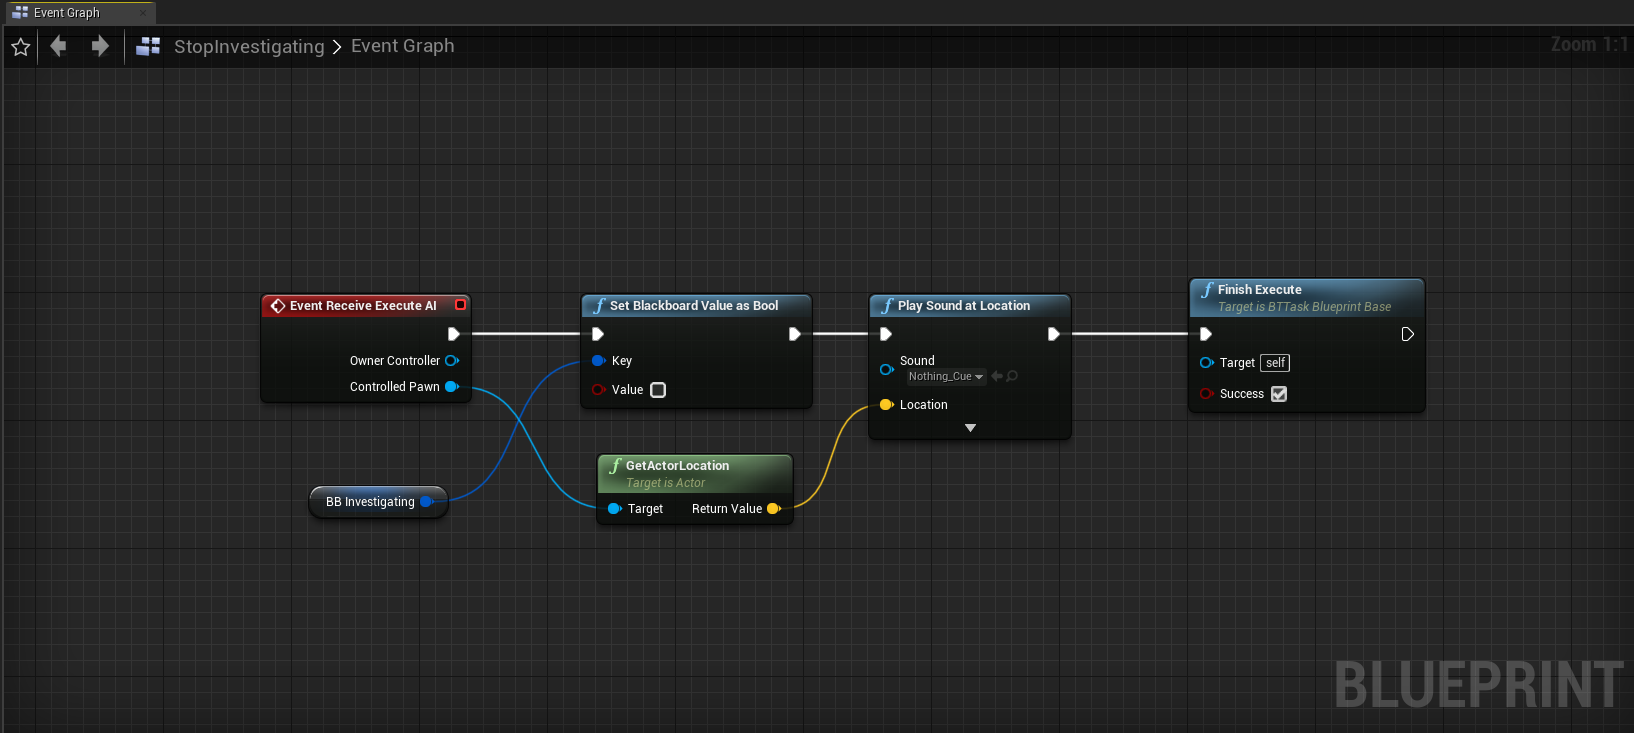Click the red delegate pin on Event Receive Execute AI
The height and width of the screenshot is (733, 1634).
click(460, 305)
